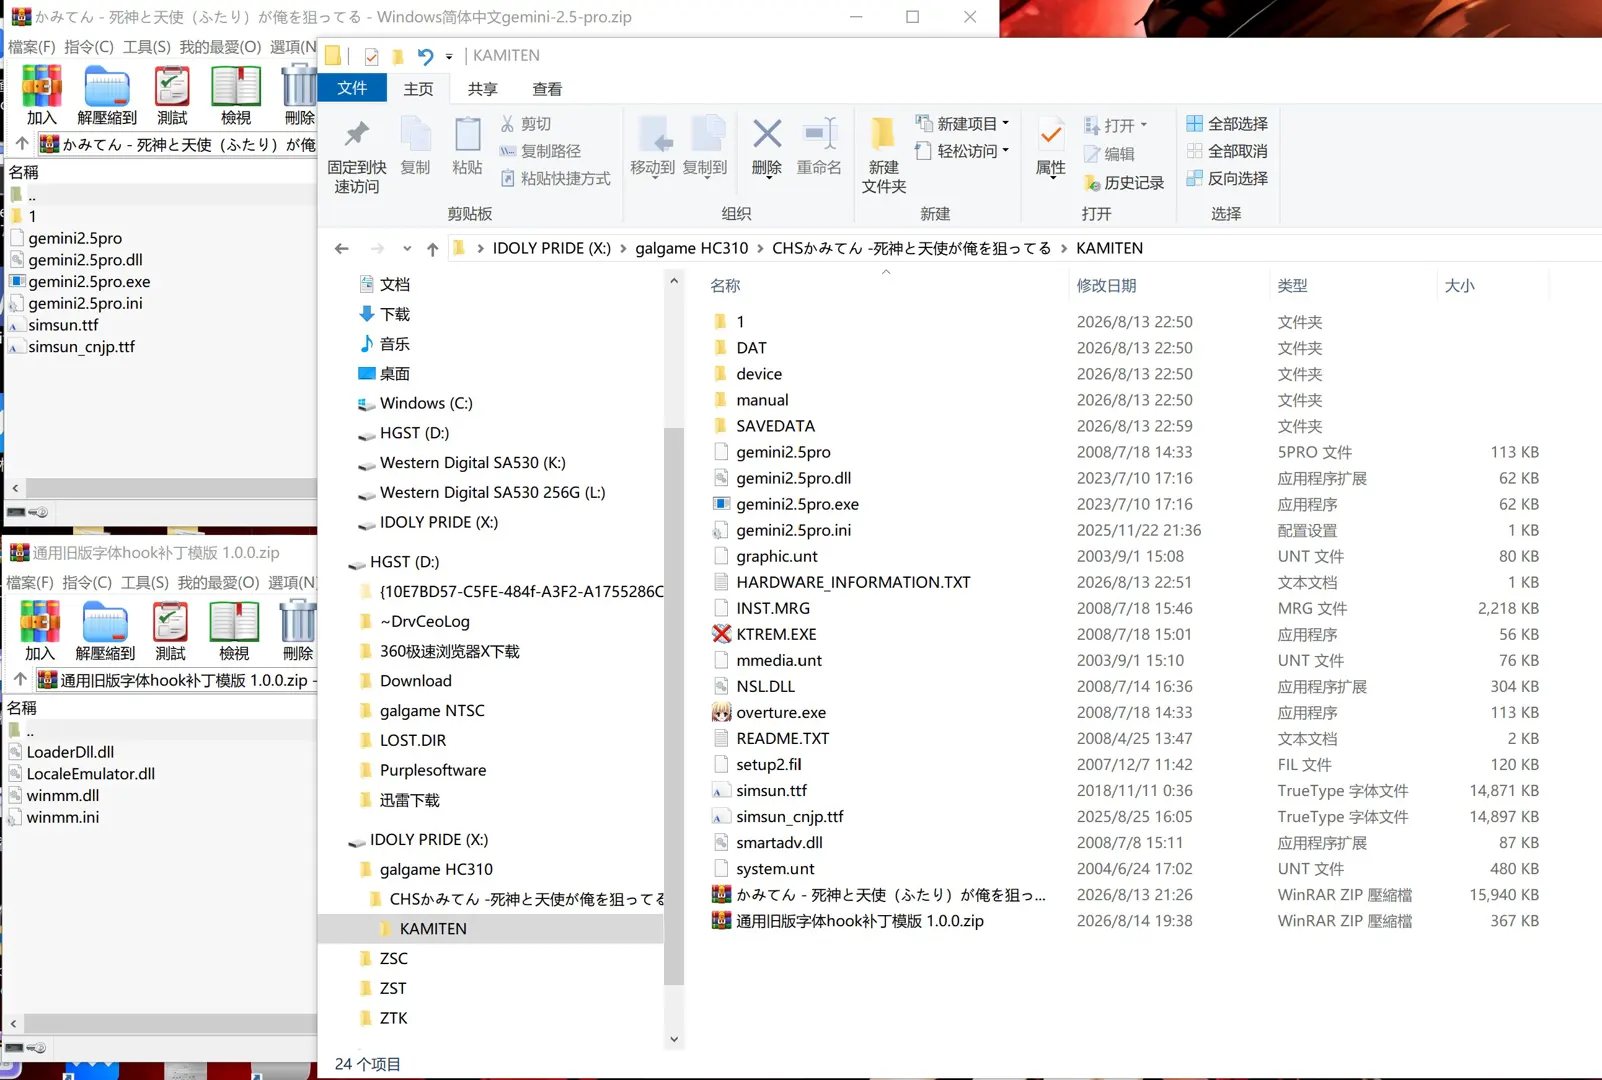Switch to the Share (共享) ribbon tab
Image resolution: width=1602 pixels, height=1080 pixels.
(482, 89)
